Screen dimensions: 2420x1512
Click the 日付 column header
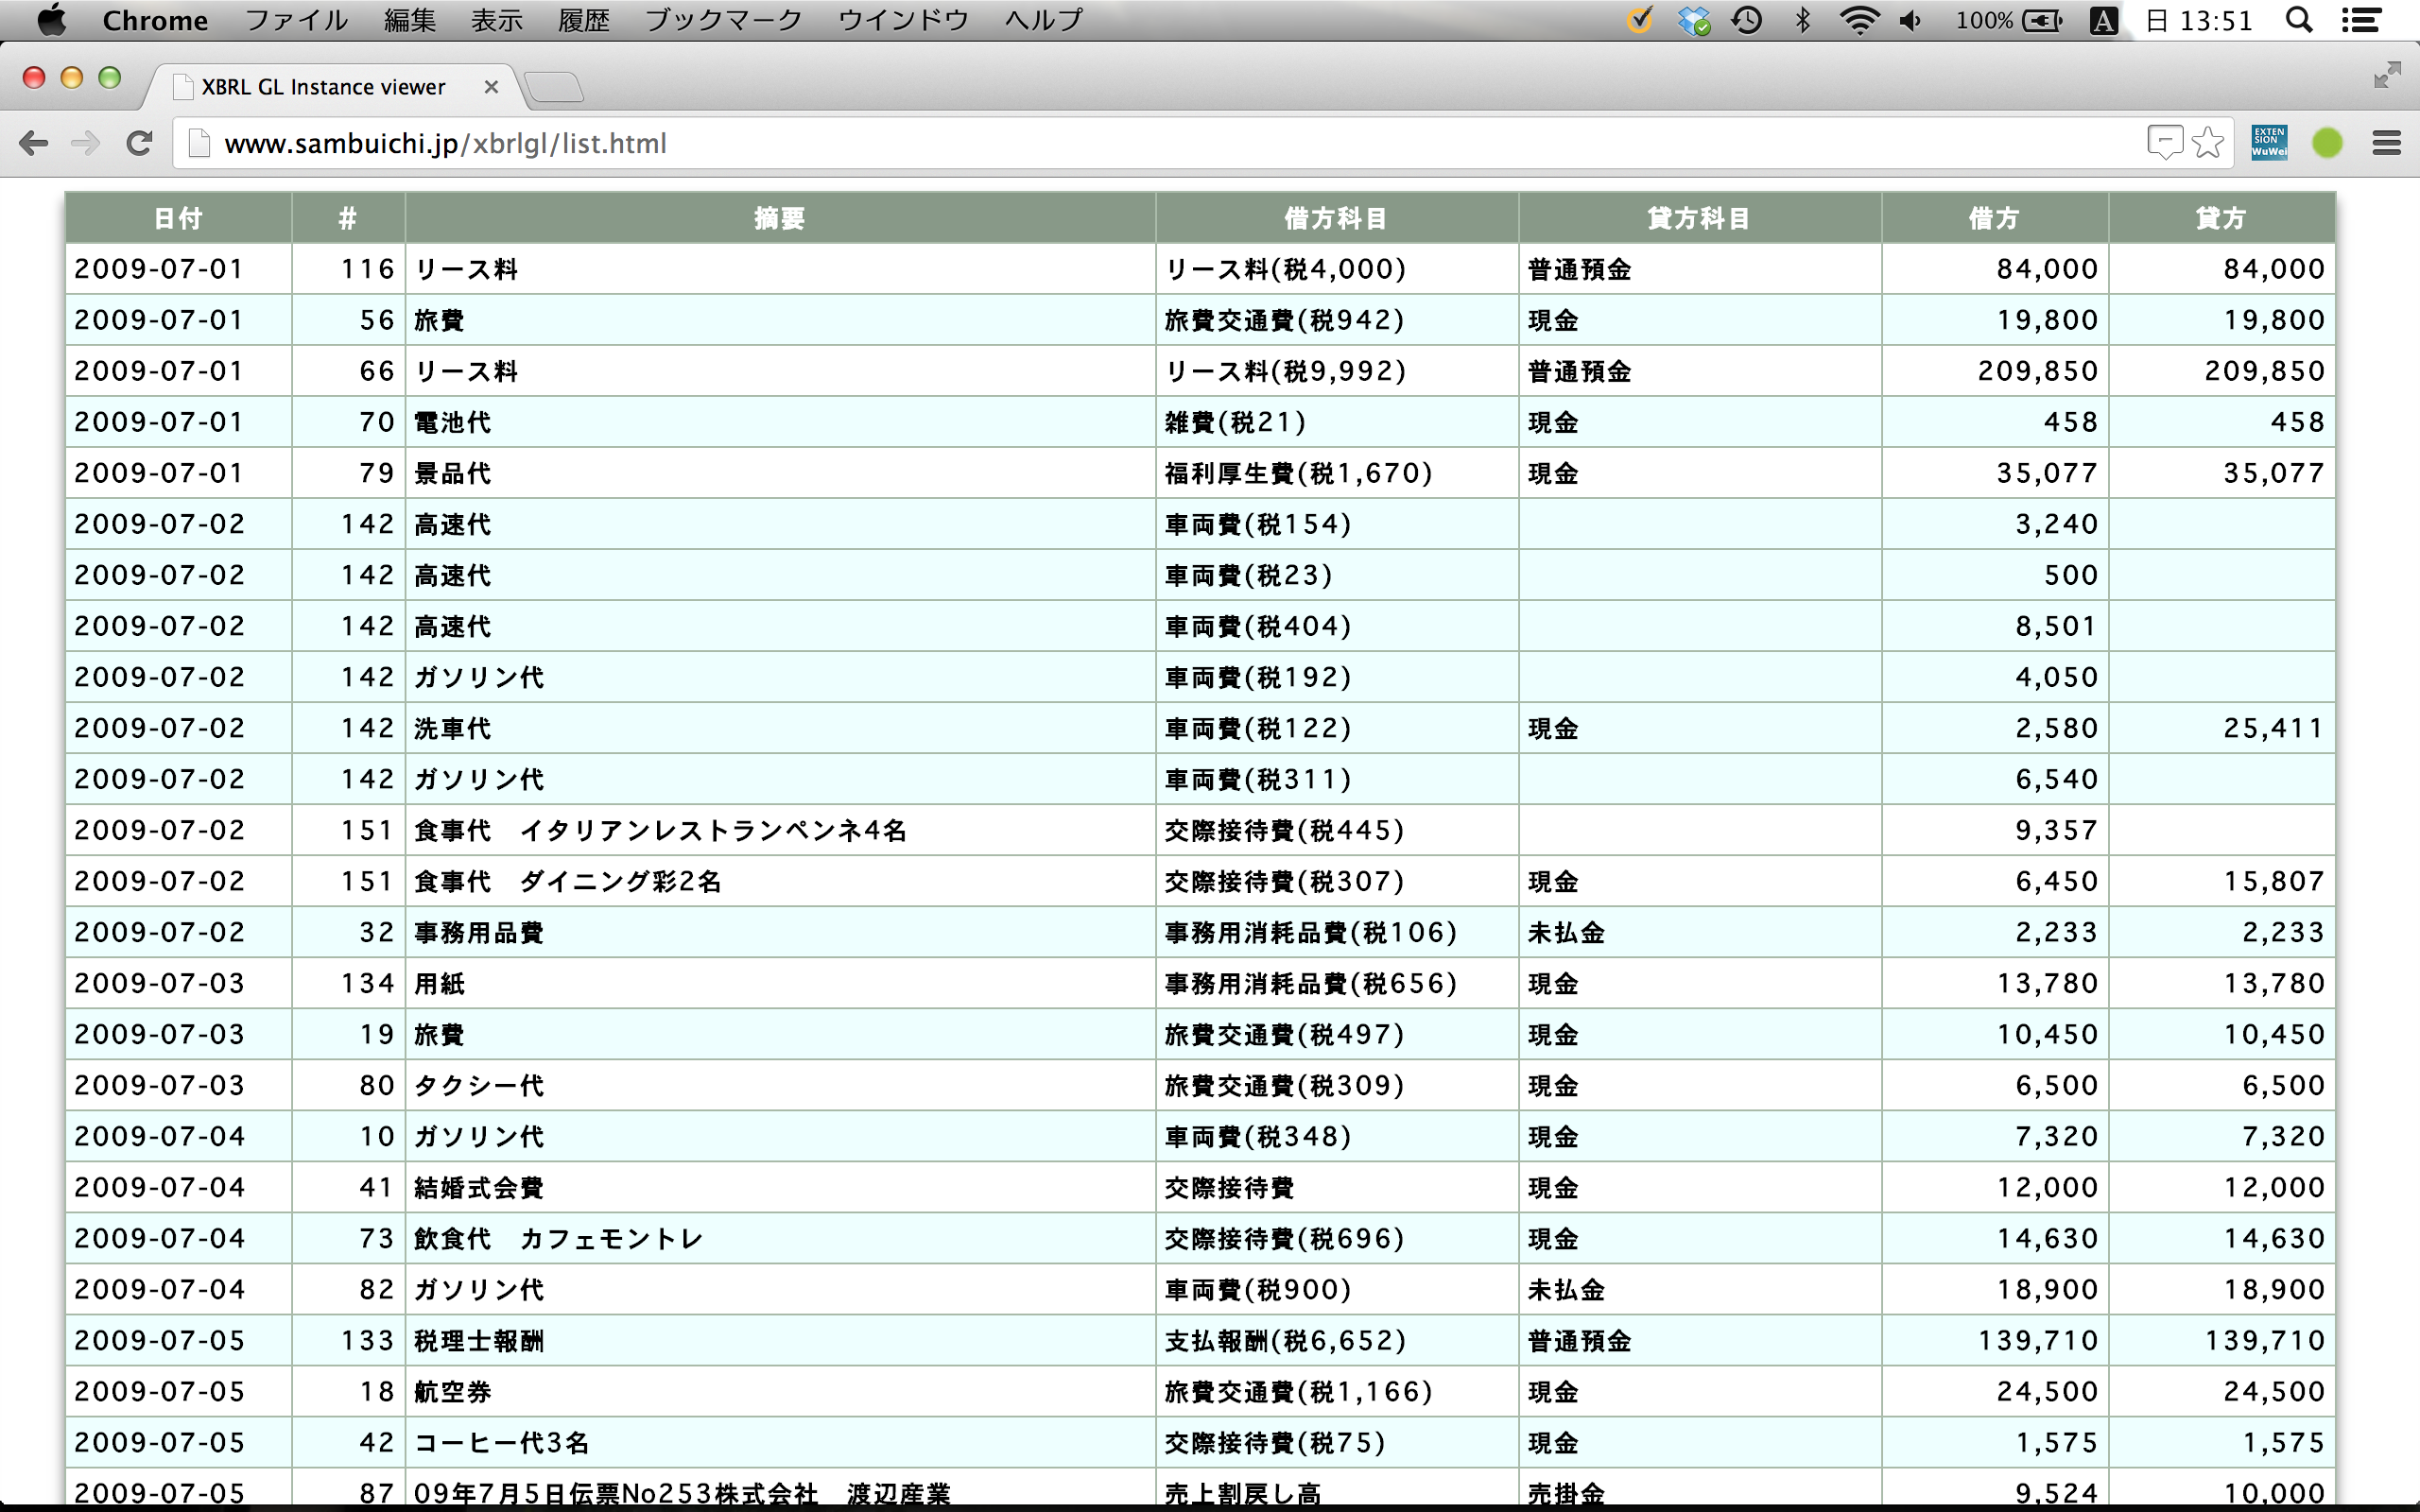point(179,218)
